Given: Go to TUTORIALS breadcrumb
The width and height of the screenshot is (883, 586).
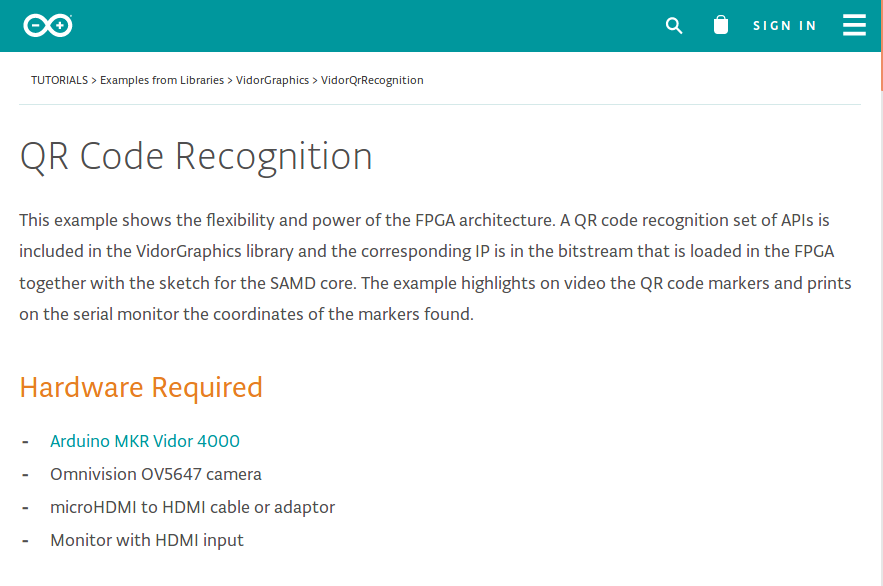Looking at the screenshot, I should coord(59,80).
